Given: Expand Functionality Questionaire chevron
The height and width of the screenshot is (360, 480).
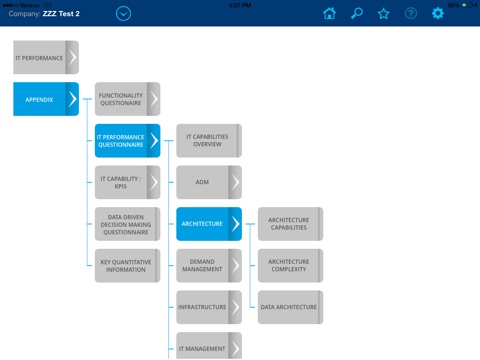Looking at the screenshot, I should (154, 99).
